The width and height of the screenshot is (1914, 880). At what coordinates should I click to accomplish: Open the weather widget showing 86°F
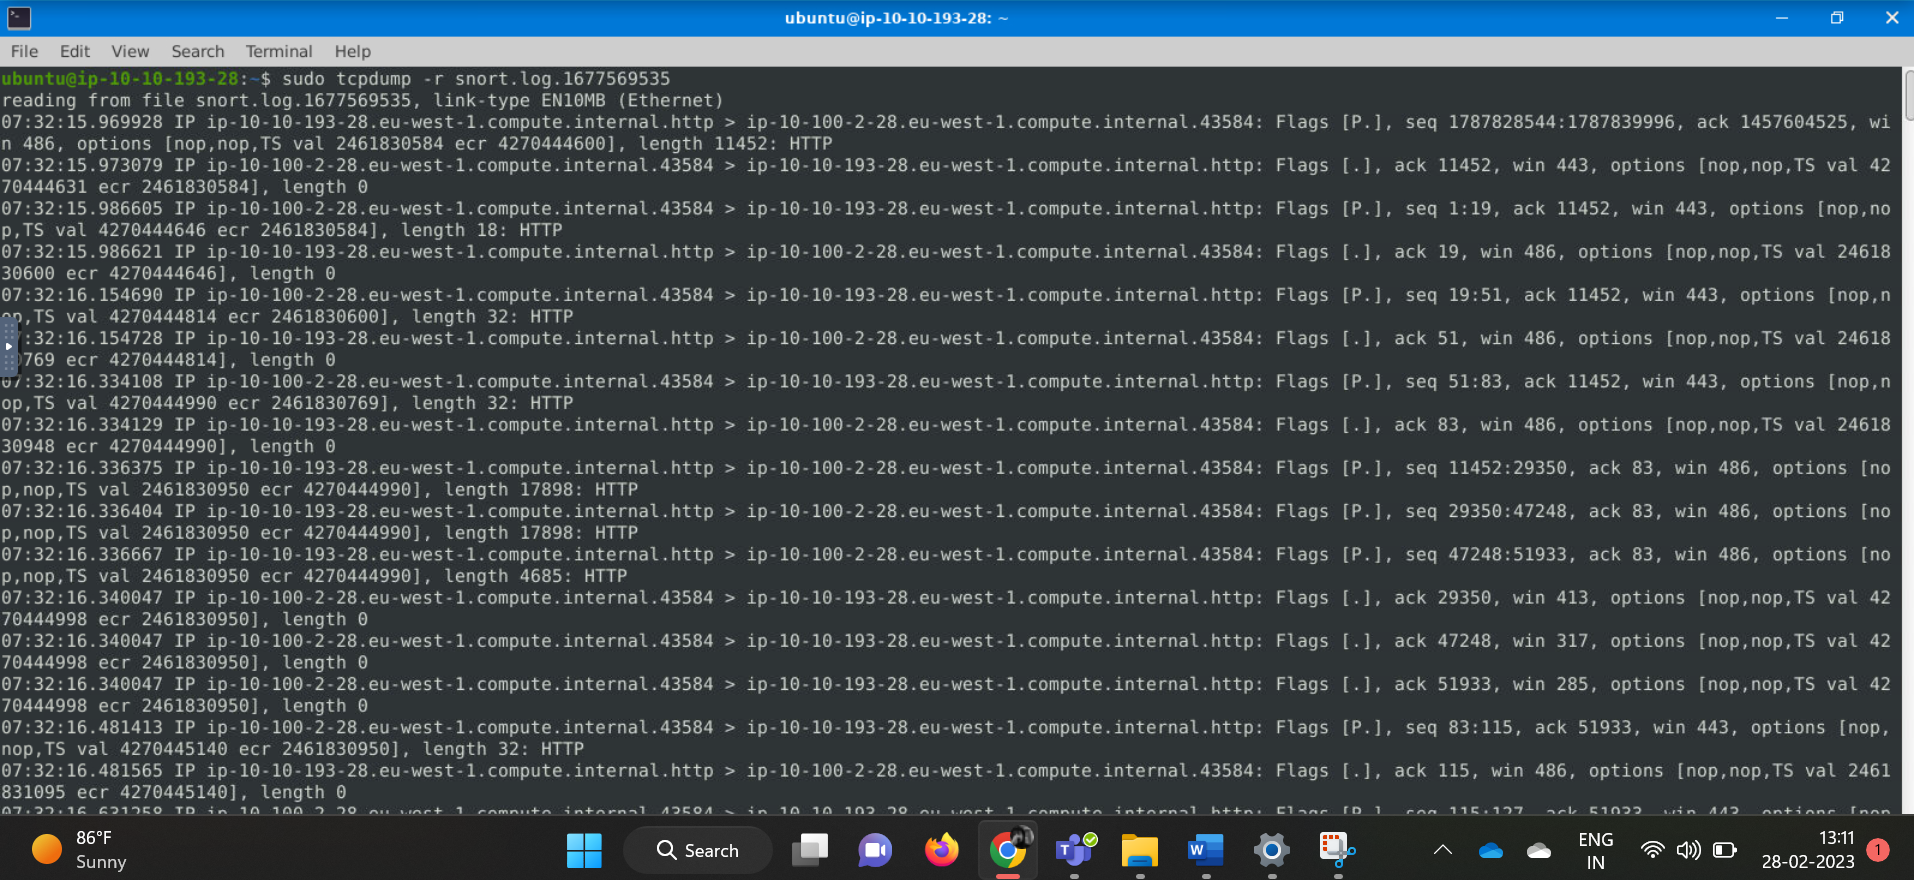click(x=80, y=850)
